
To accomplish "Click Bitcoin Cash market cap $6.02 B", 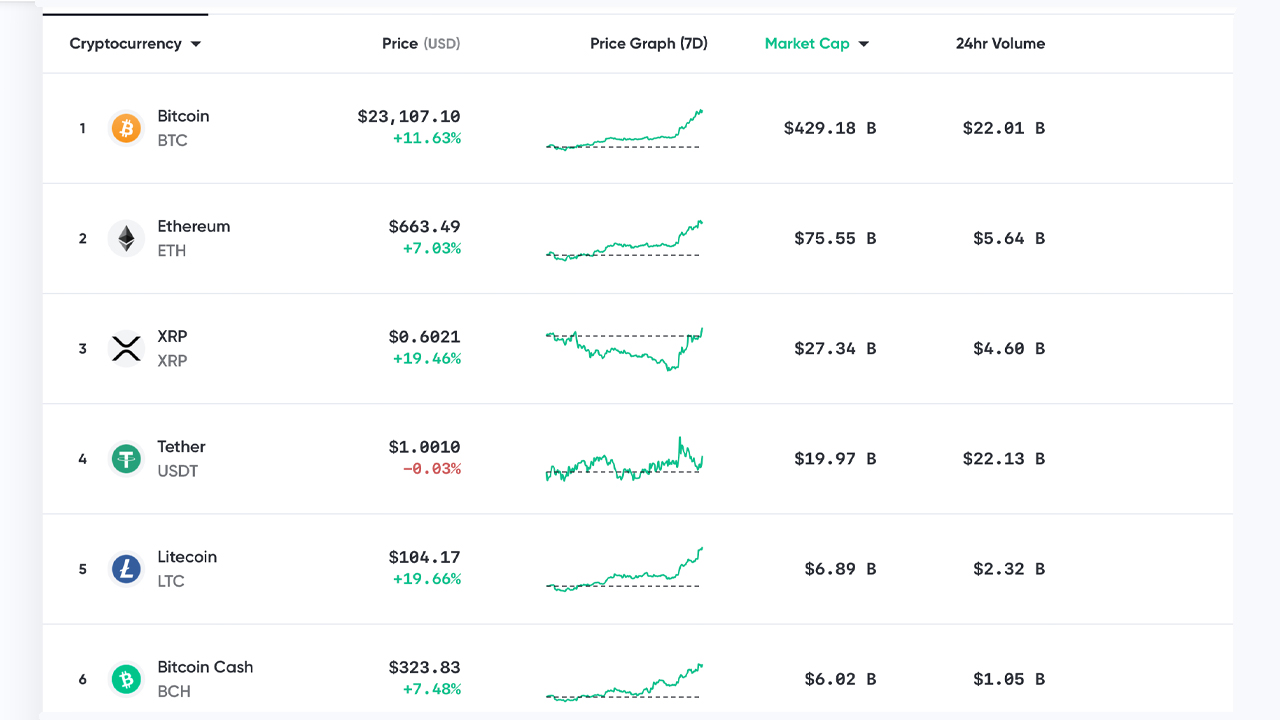I will pyautogui.click(x=840, y=679).
